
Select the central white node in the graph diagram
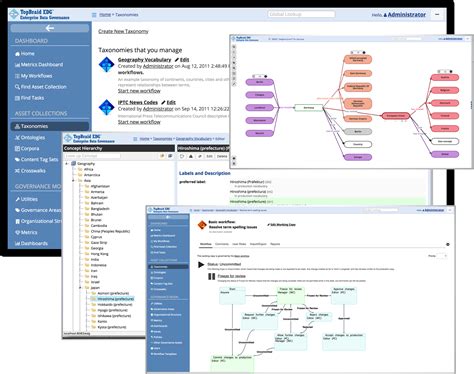point(309,108)
